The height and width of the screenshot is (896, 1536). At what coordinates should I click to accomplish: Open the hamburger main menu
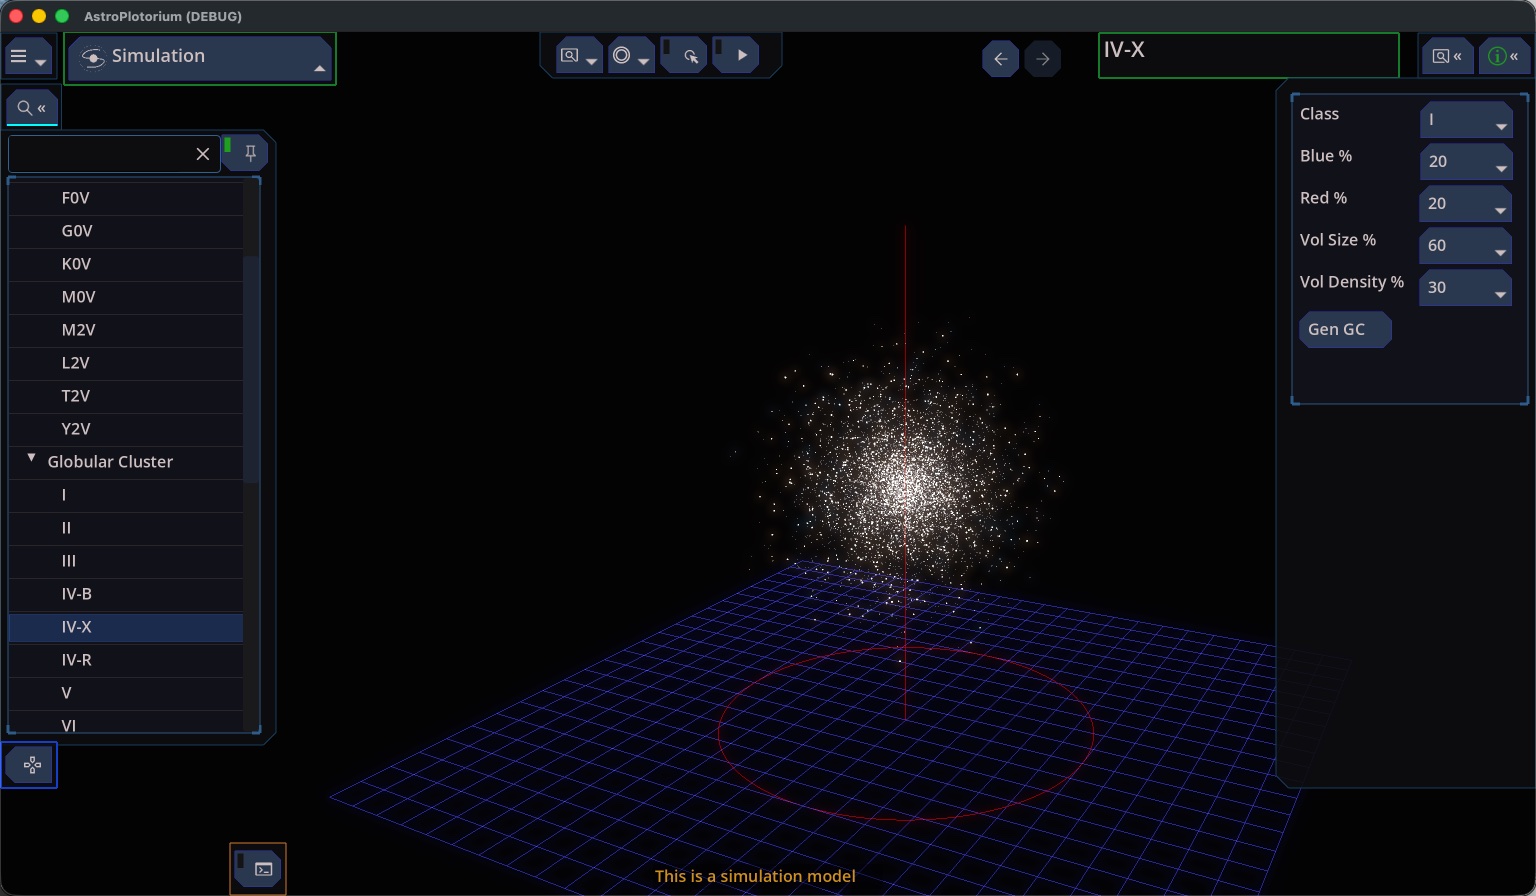[x=28, y=58]
